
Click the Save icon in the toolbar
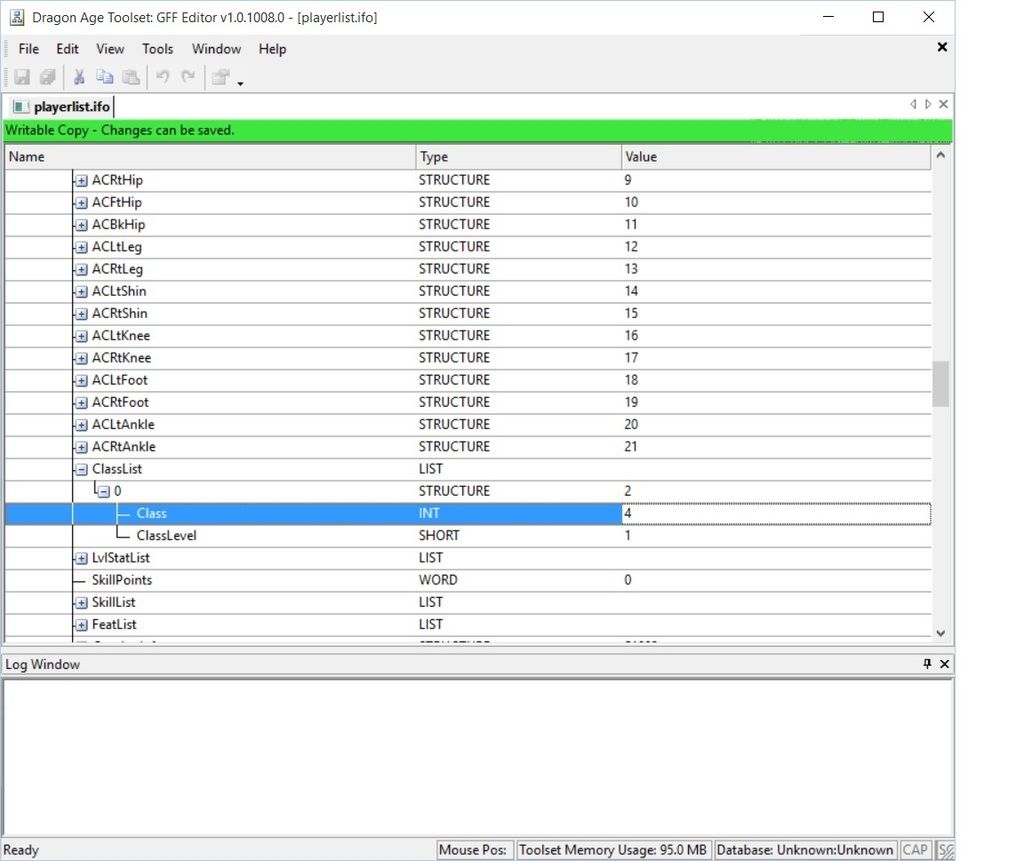pyautogui.click(x=21, y=77)
